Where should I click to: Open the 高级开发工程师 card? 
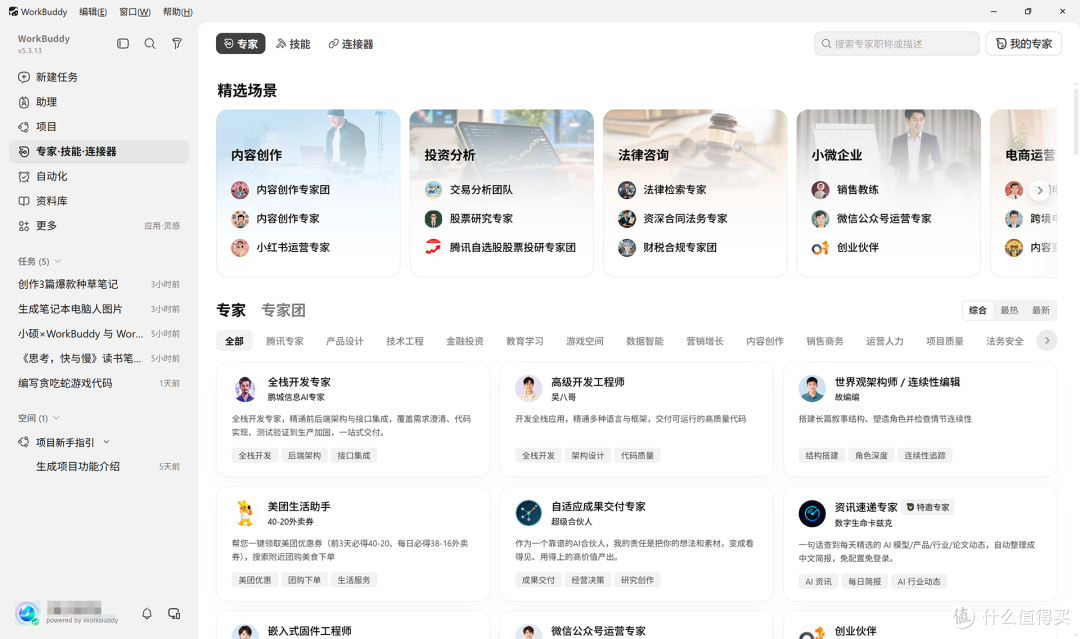tap(636, 419)
